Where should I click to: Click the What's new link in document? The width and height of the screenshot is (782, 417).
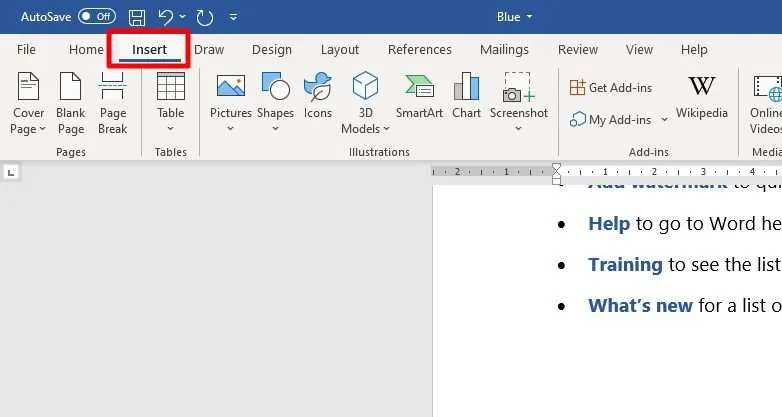(640, 305)
